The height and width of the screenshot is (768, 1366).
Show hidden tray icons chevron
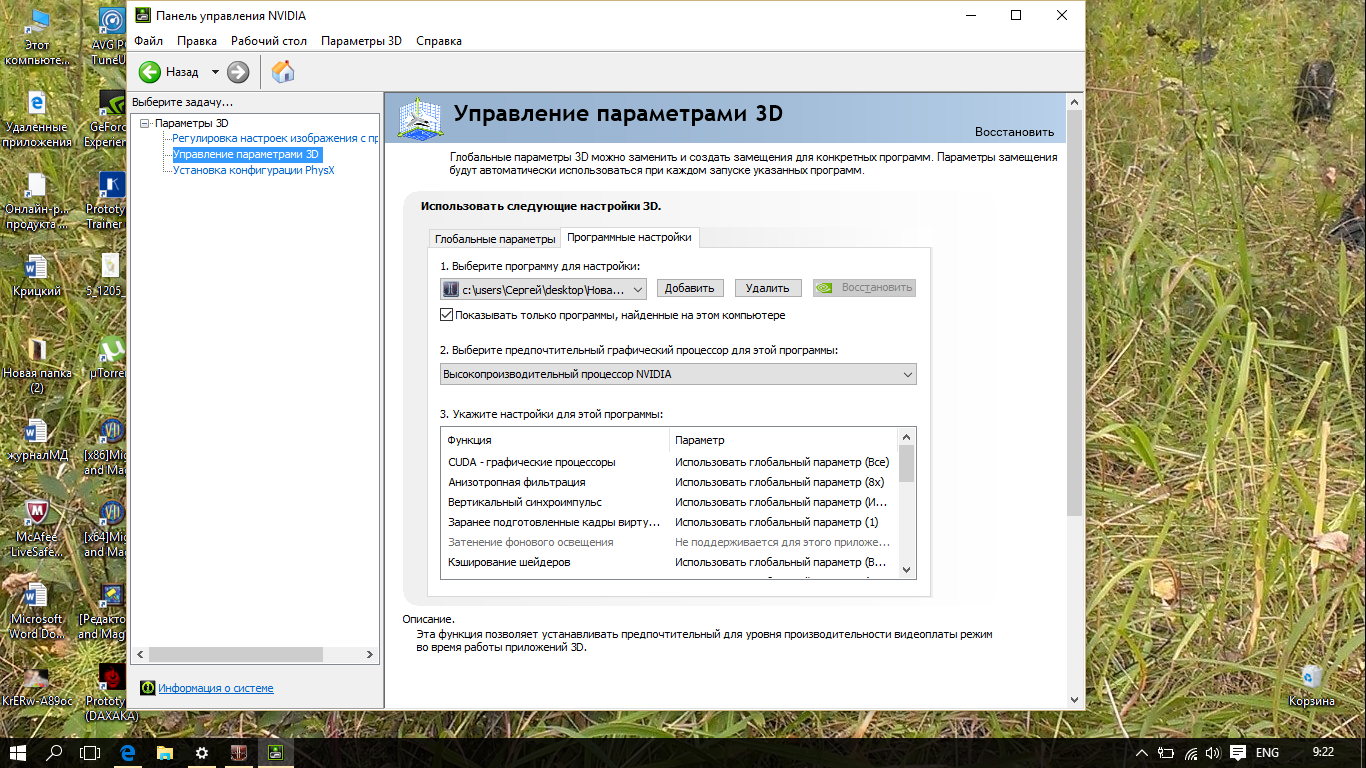pyautogui.click(x=1143, y=752)
